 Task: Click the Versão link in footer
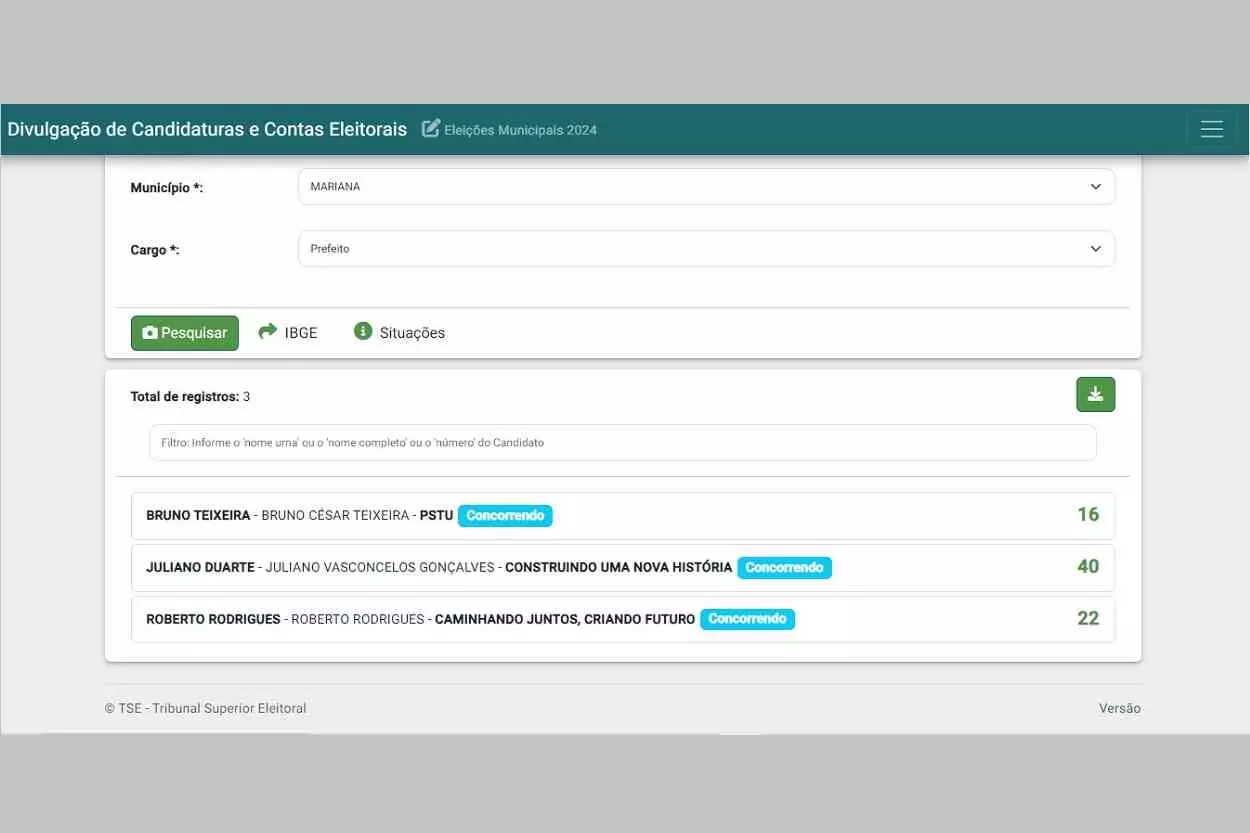tap(1119, 708)
